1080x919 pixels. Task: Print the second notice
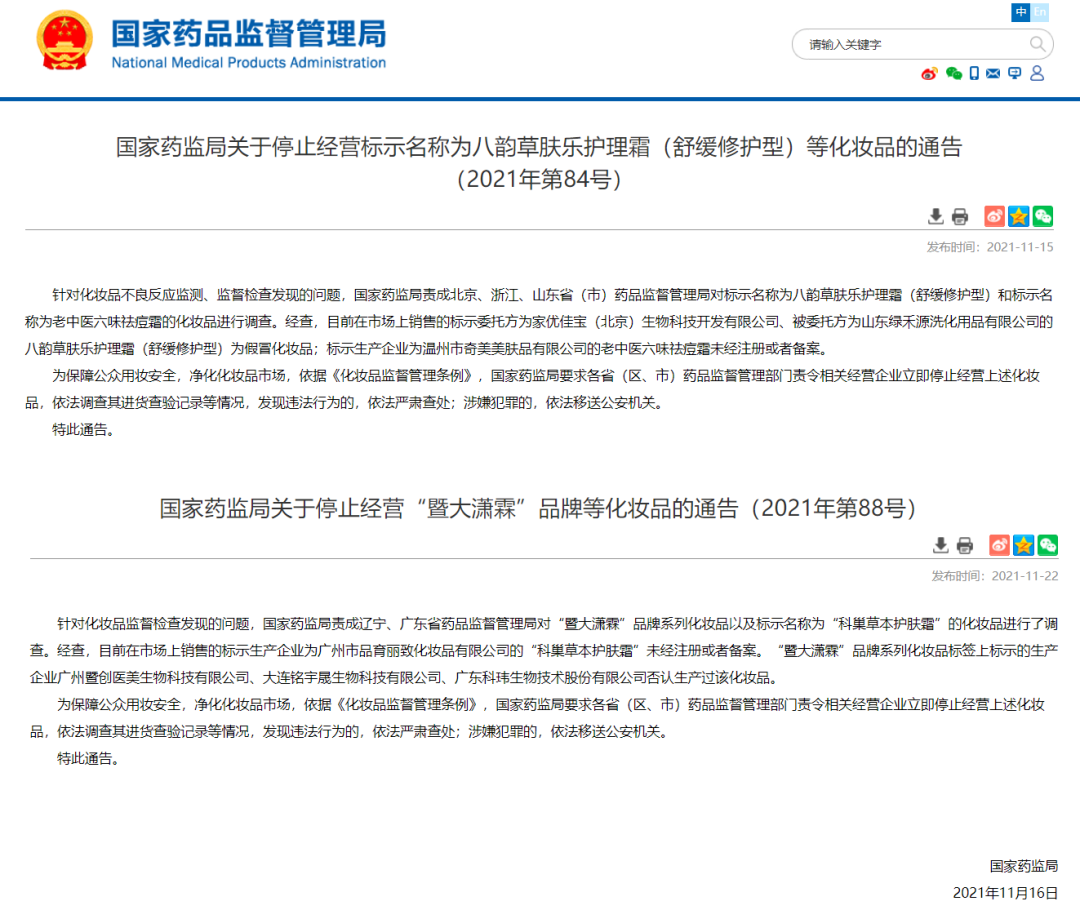point(964,545)
